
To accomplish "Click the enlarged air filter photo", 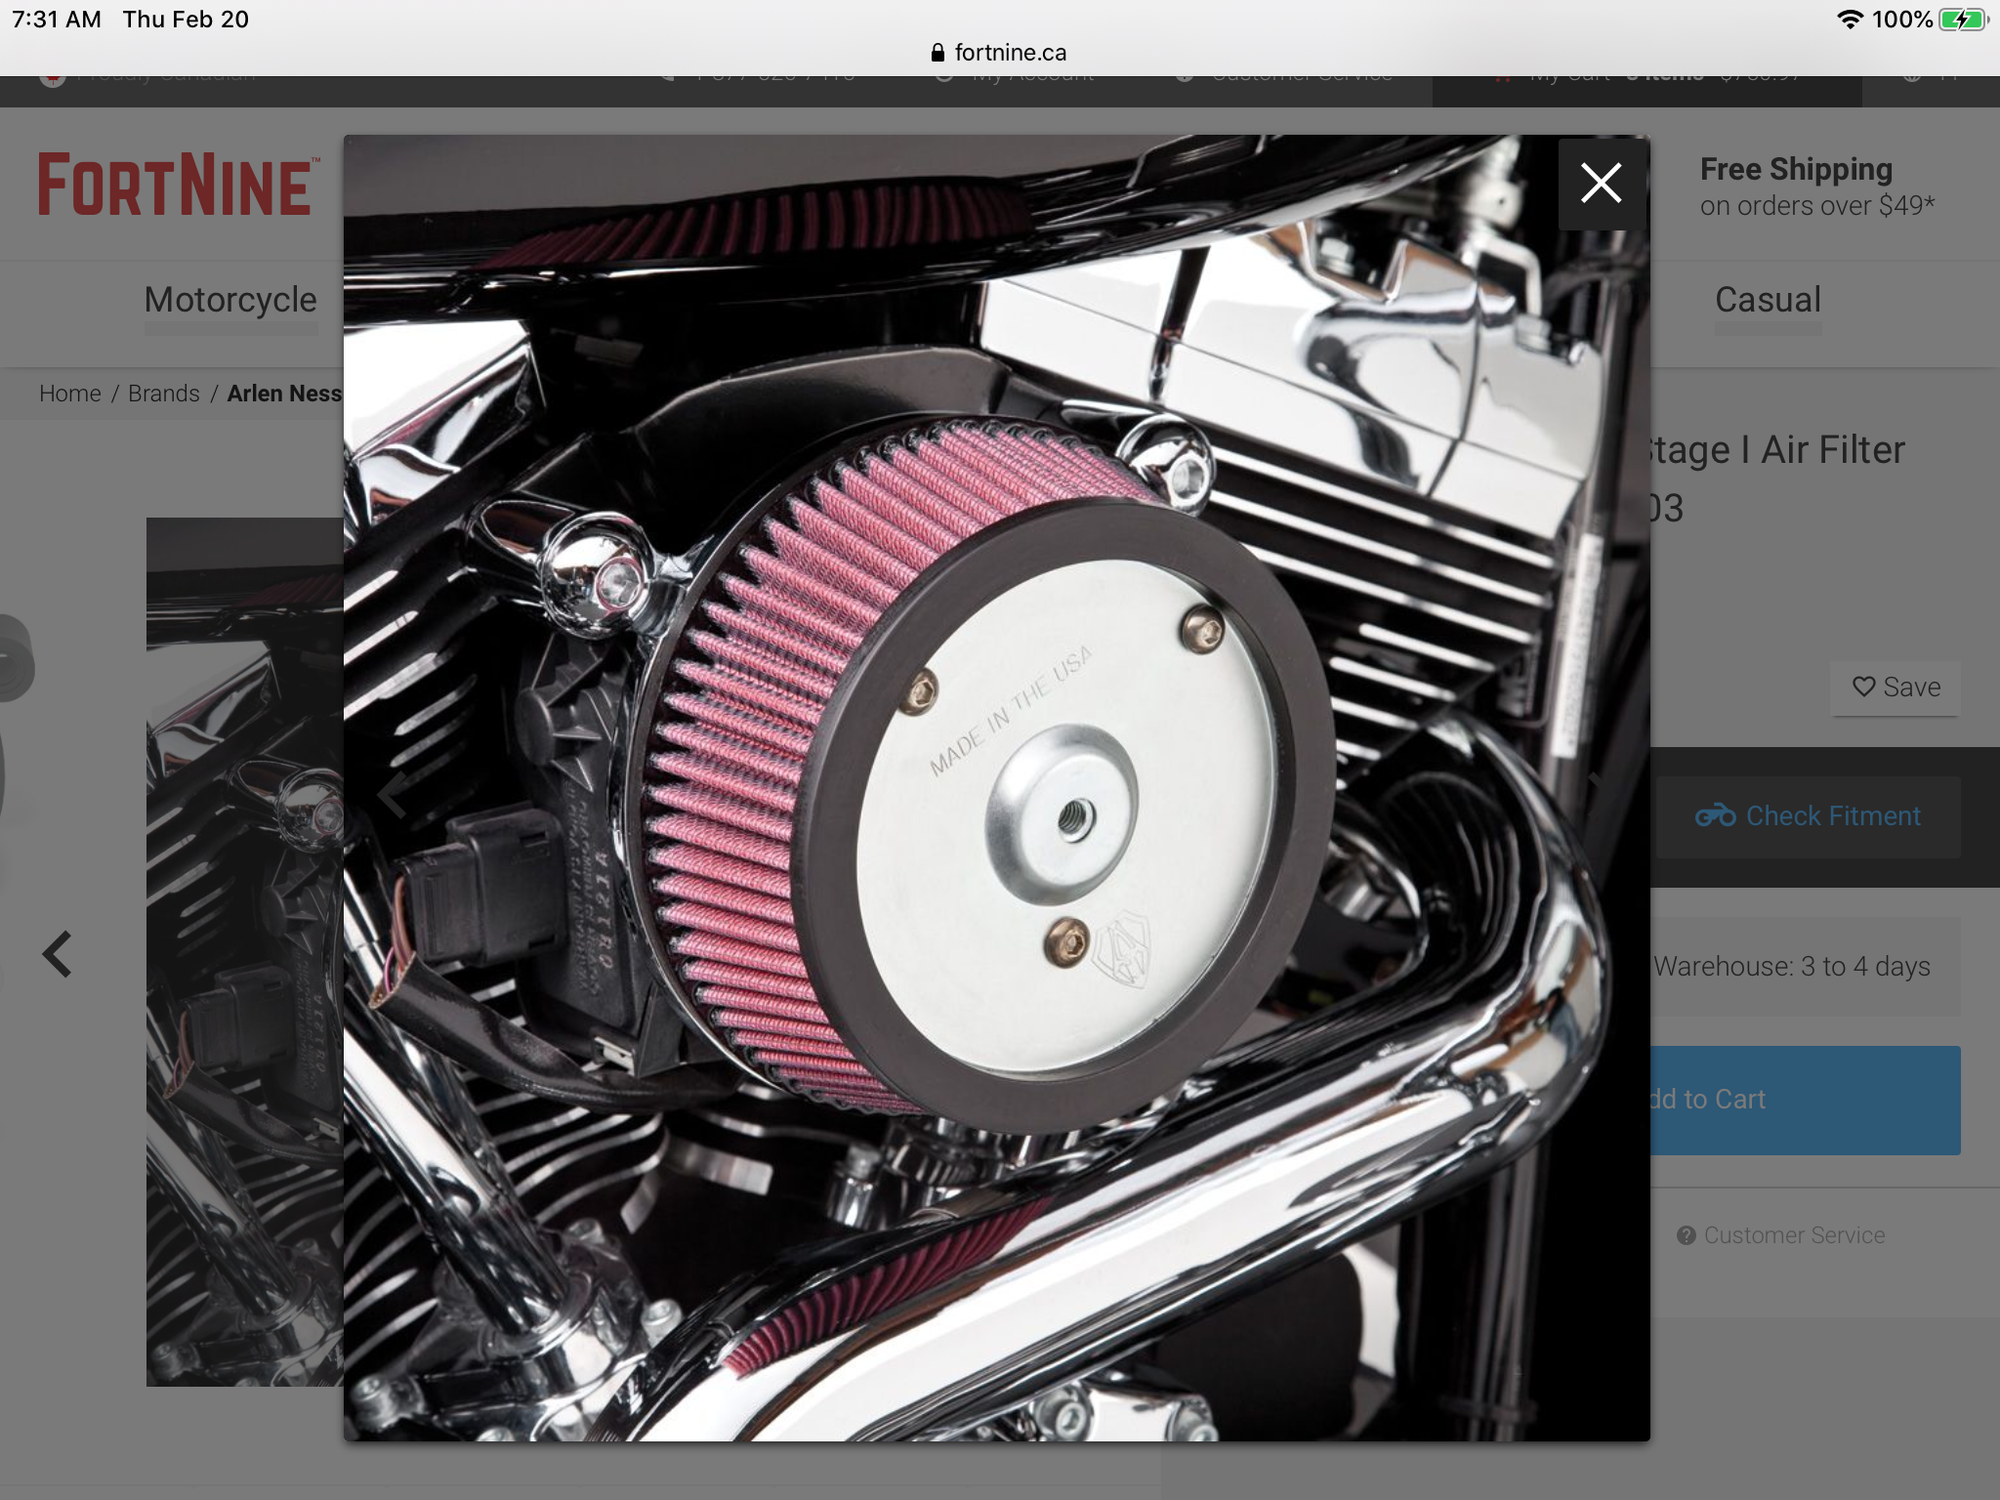I will (x=996, y=788).
